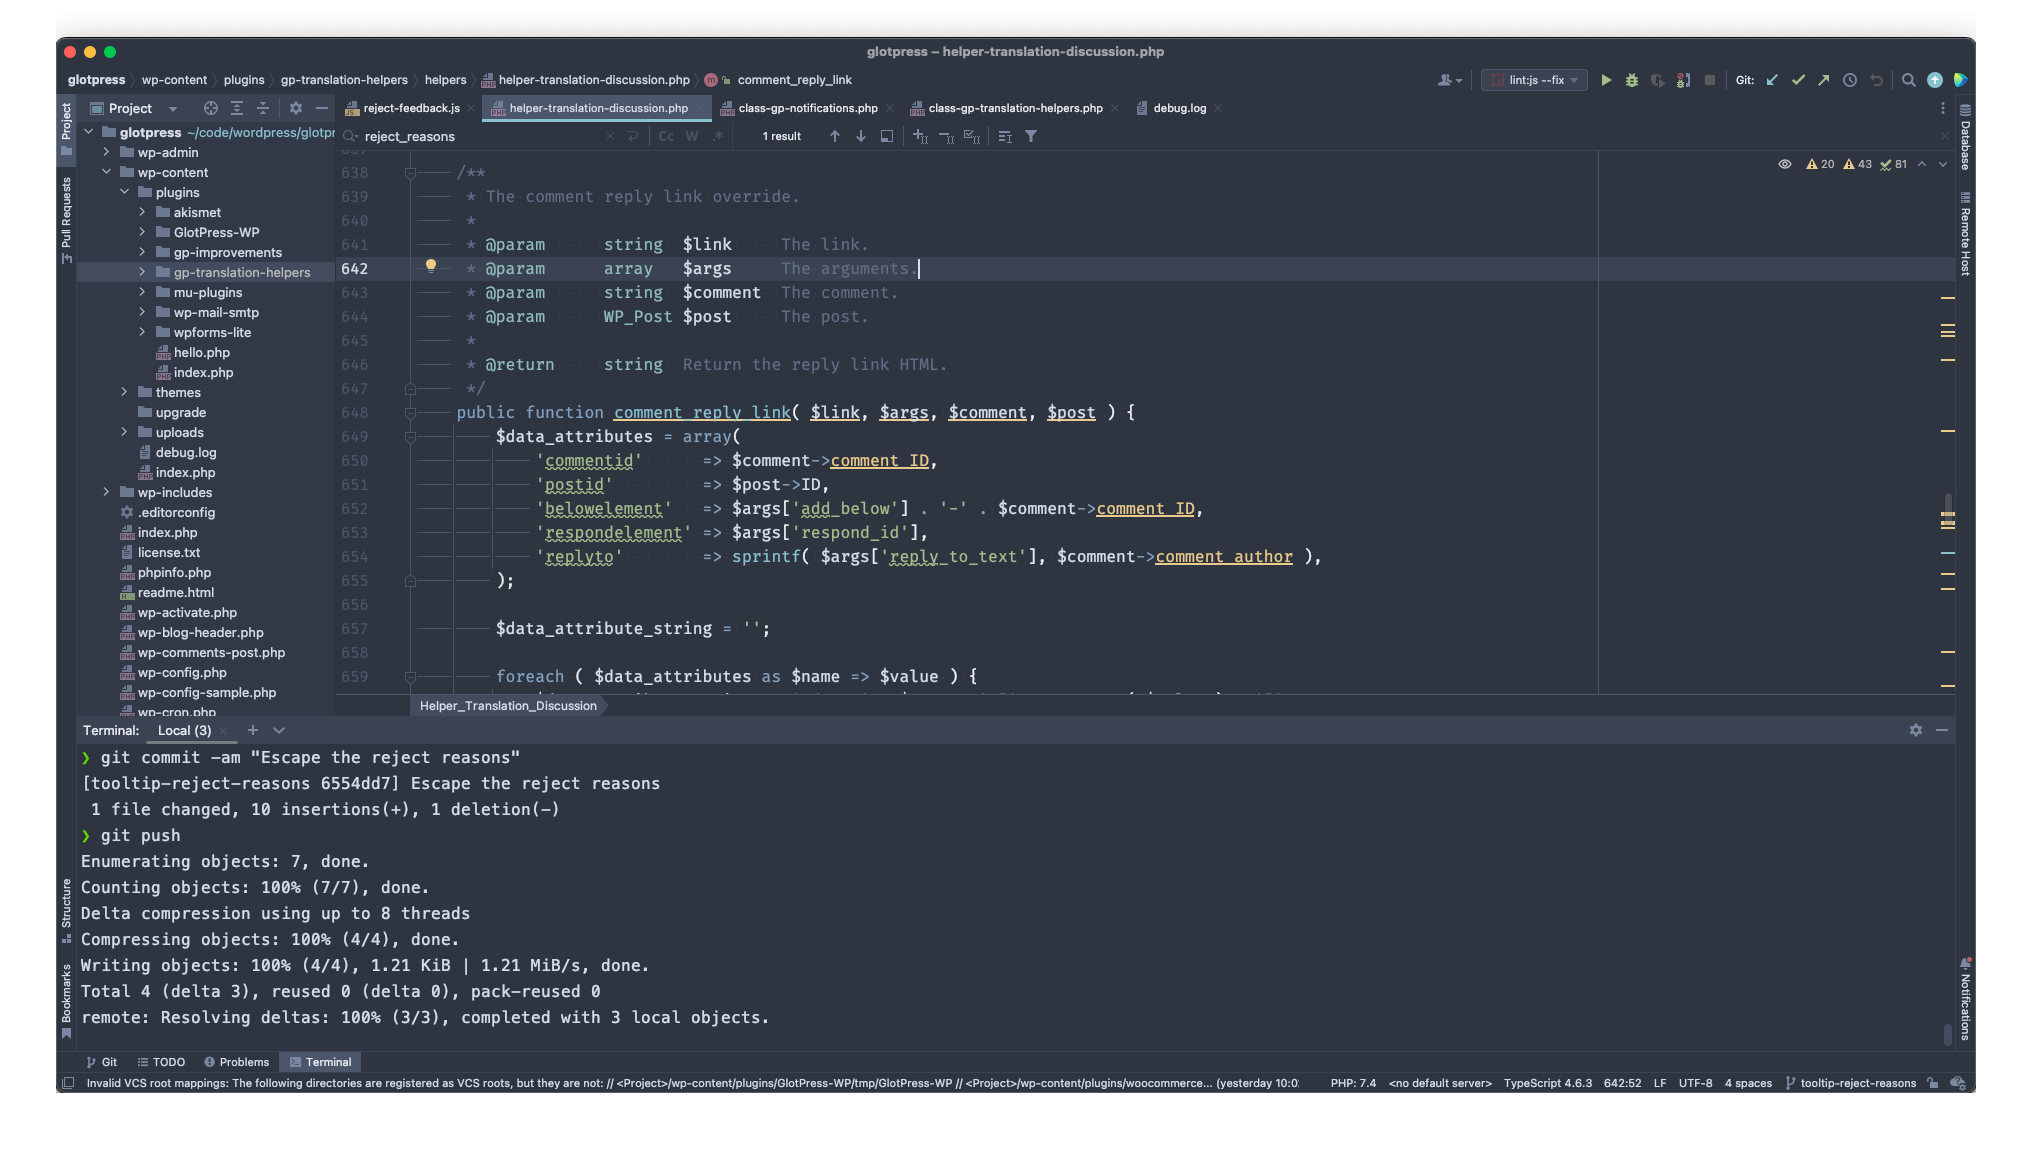Open IDE updates arrow icon

pos(1935,80)
